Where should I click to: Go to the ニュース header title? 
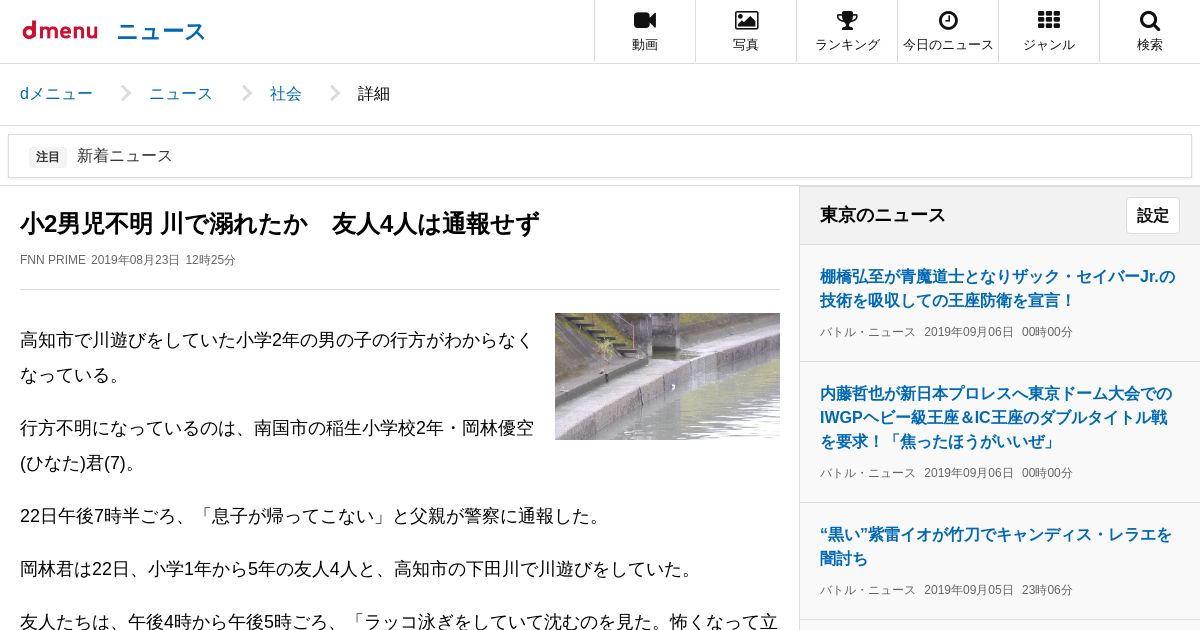(160, 32)
